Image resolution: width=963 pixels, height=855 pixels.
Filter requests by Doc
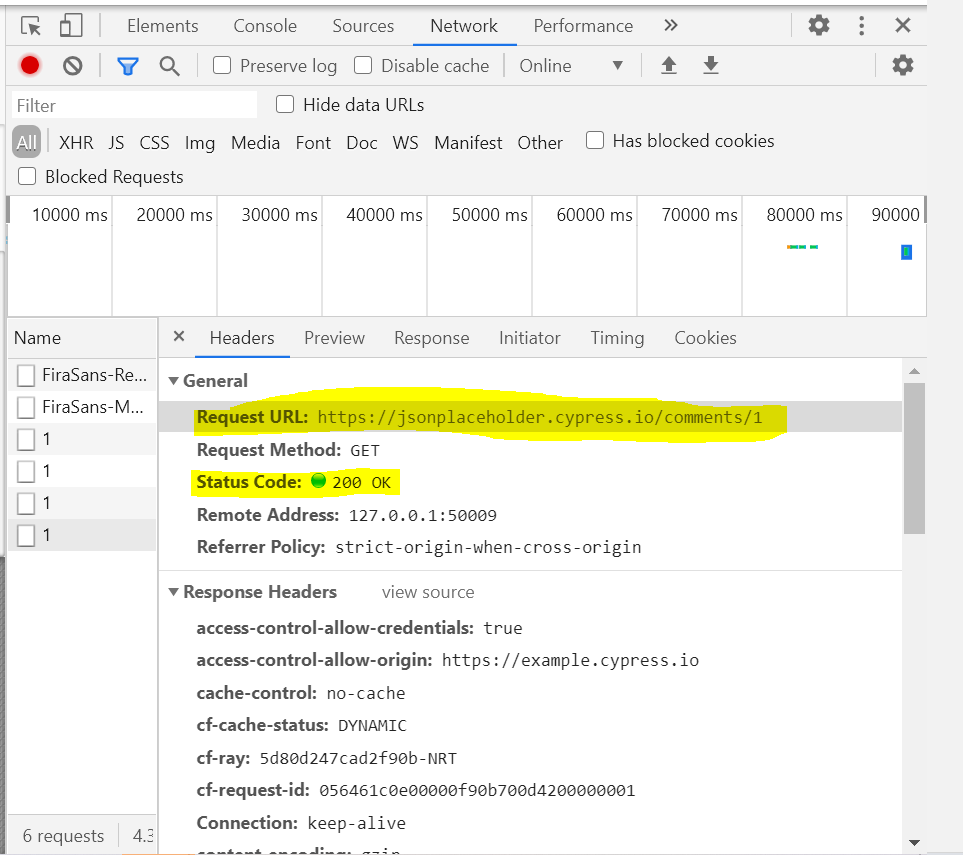point(362,142)
